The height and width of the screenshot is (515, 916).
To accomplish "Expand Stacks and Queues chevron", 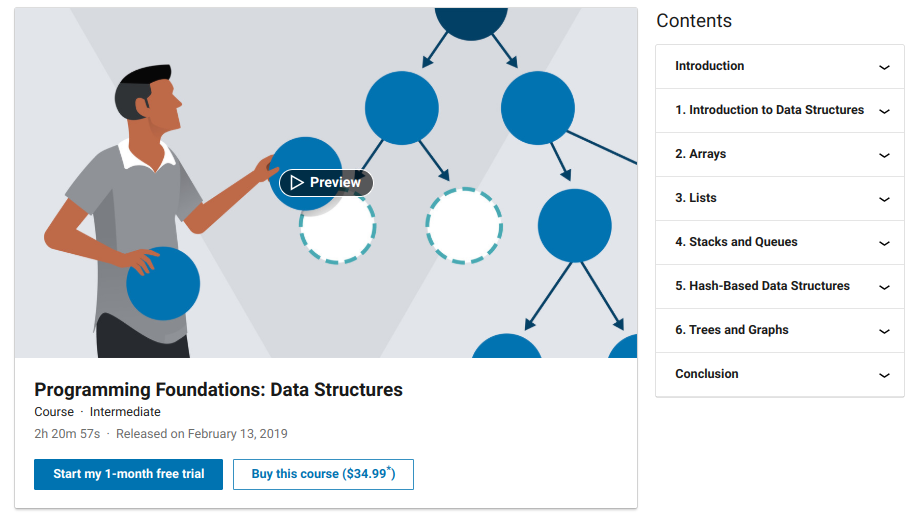I will tap(884, 243).
